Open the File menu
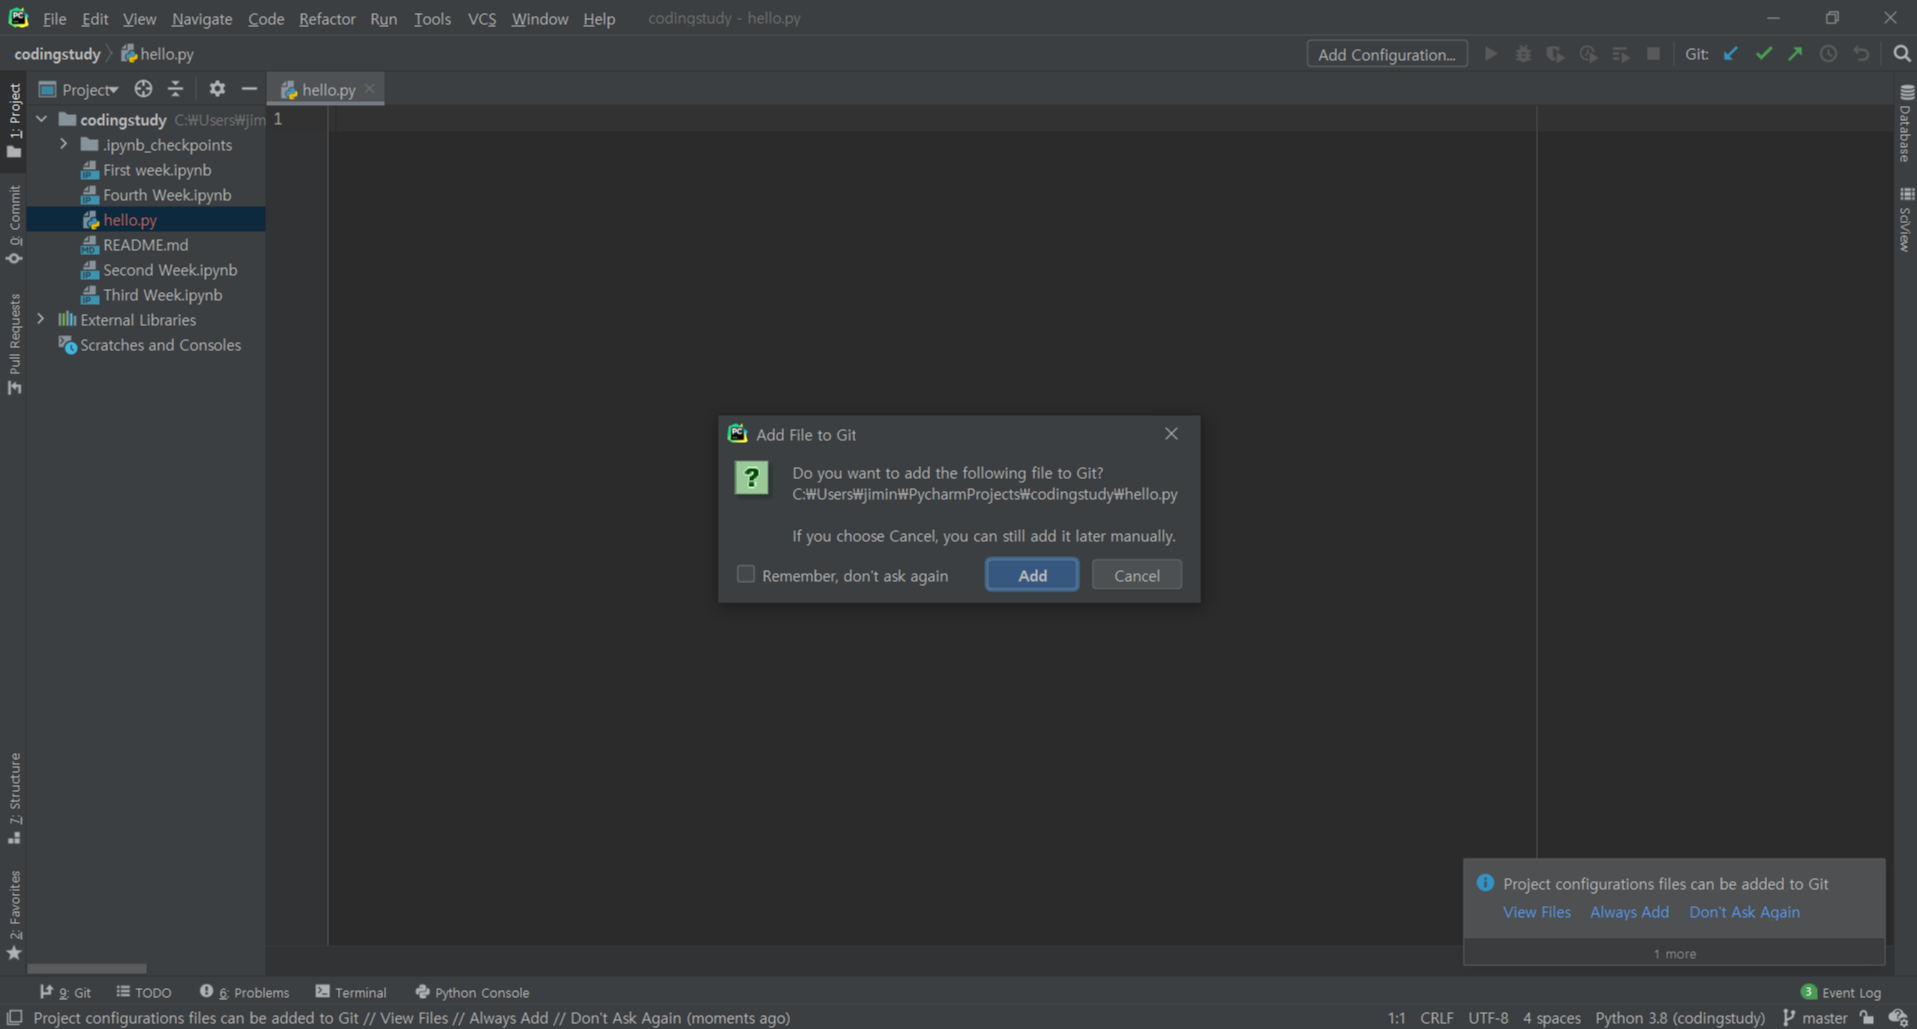 point(54,18)
